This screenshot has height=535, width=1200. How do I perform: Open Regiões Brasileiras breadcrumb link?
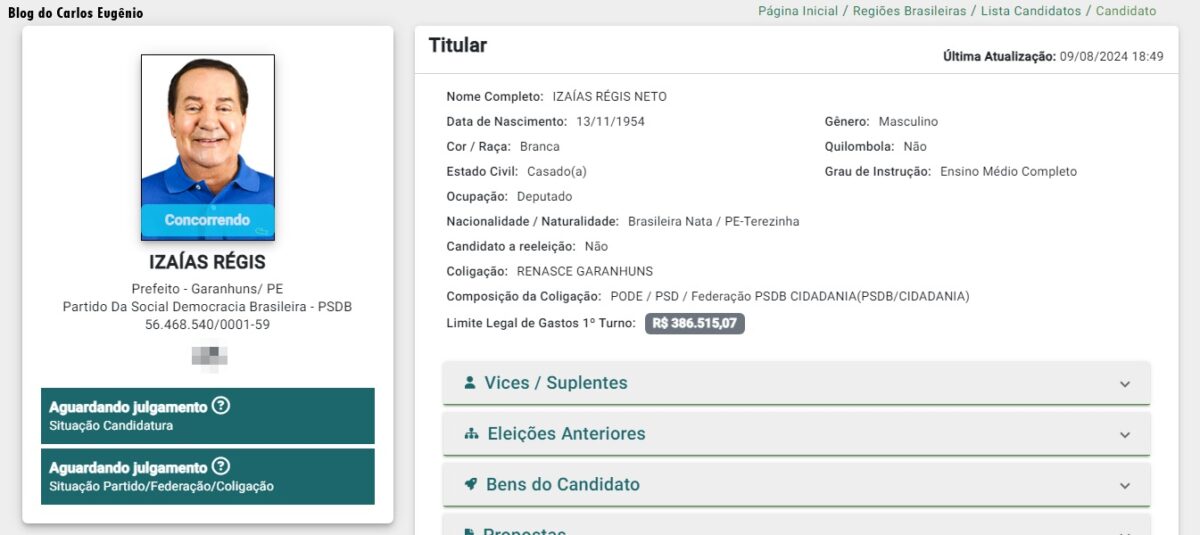coord(909,11)
